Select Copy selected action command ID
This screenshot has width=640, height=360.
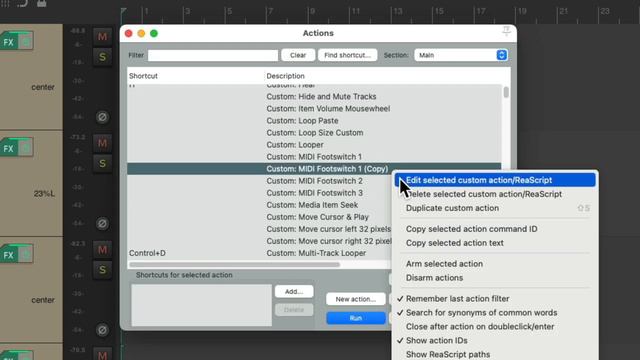(x=495, y=229)
